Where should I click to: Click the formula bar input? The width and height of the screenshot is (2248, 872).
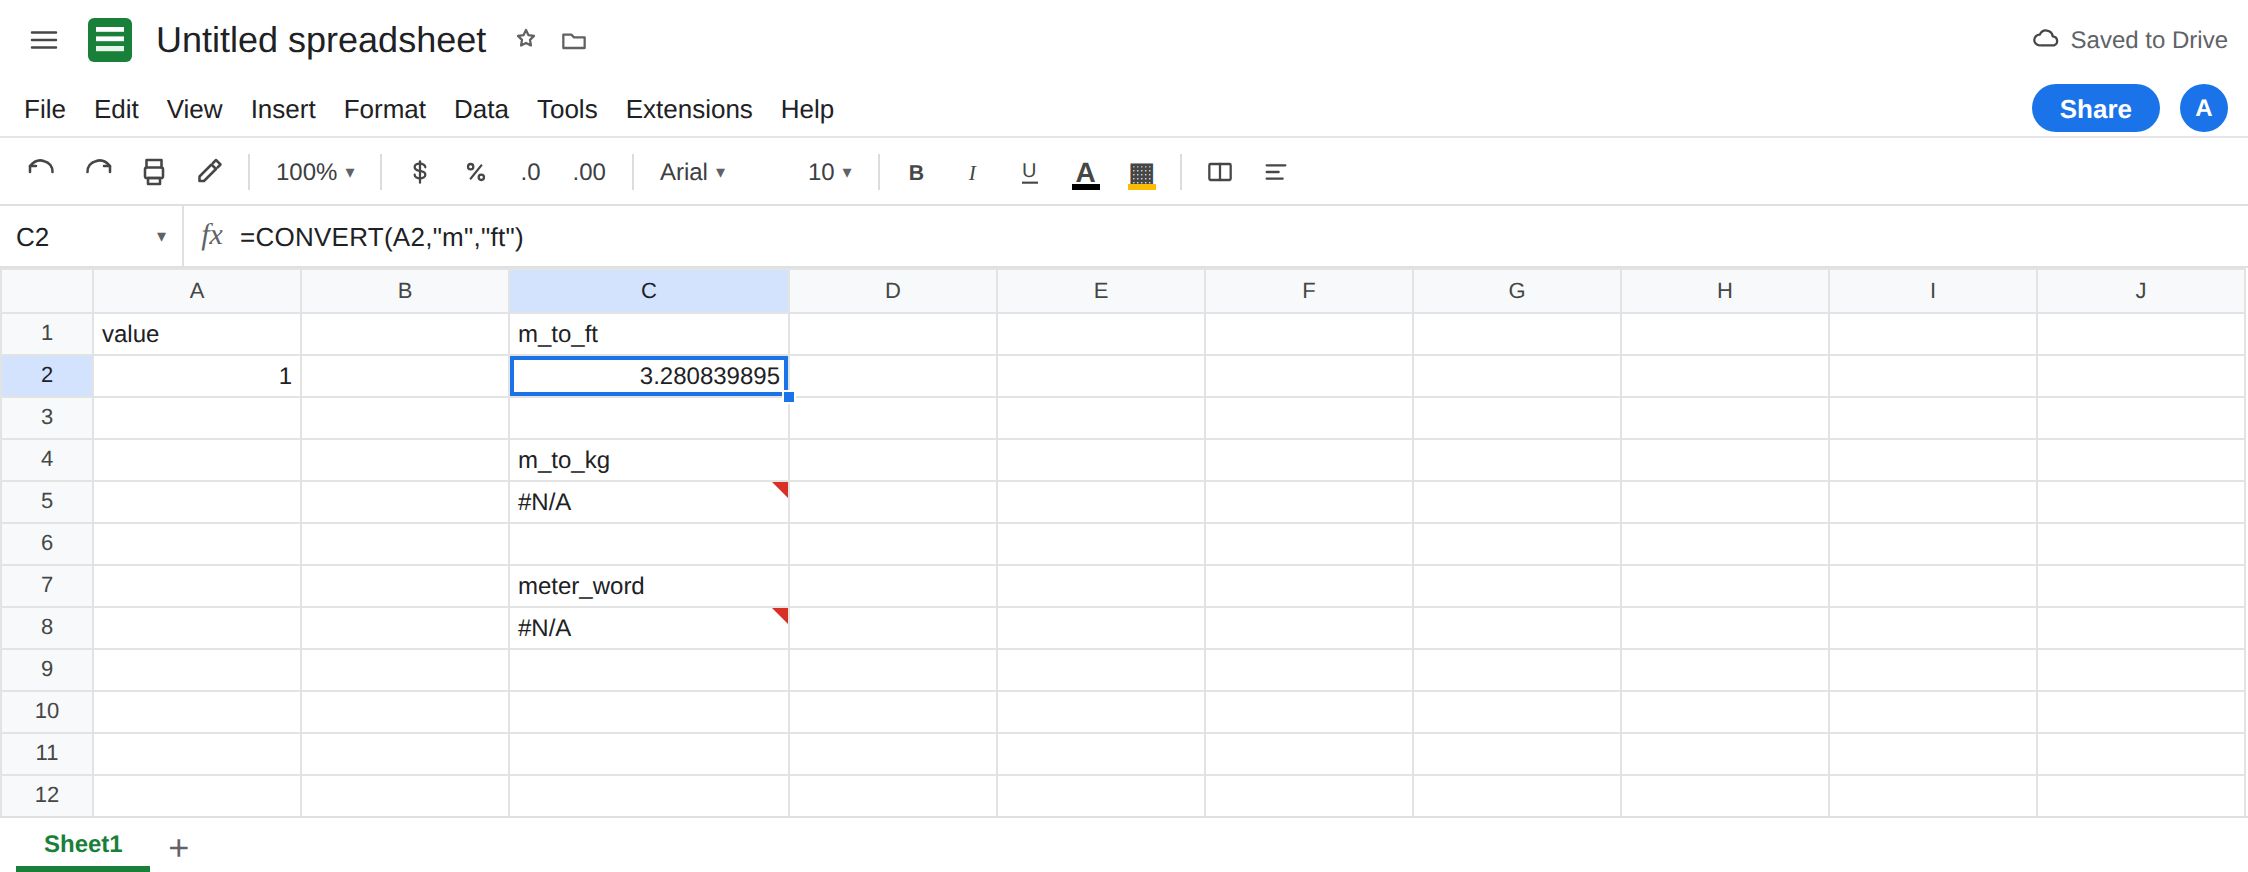(x=1240, y=237)
